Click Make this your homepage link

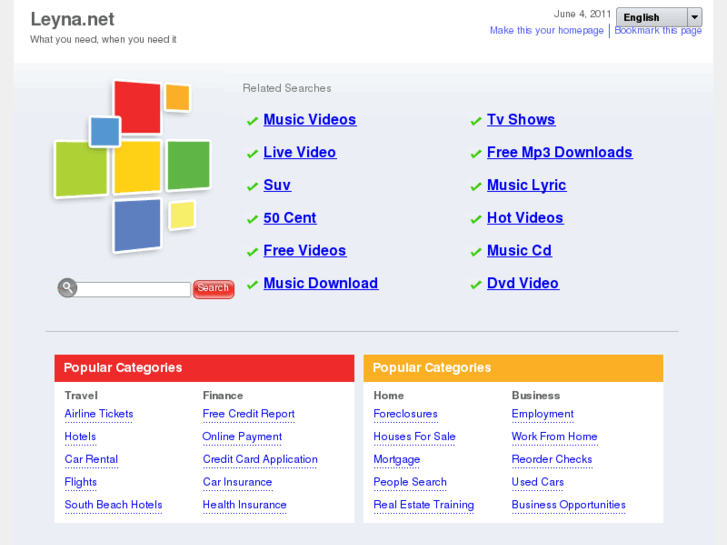click(546, 31)
